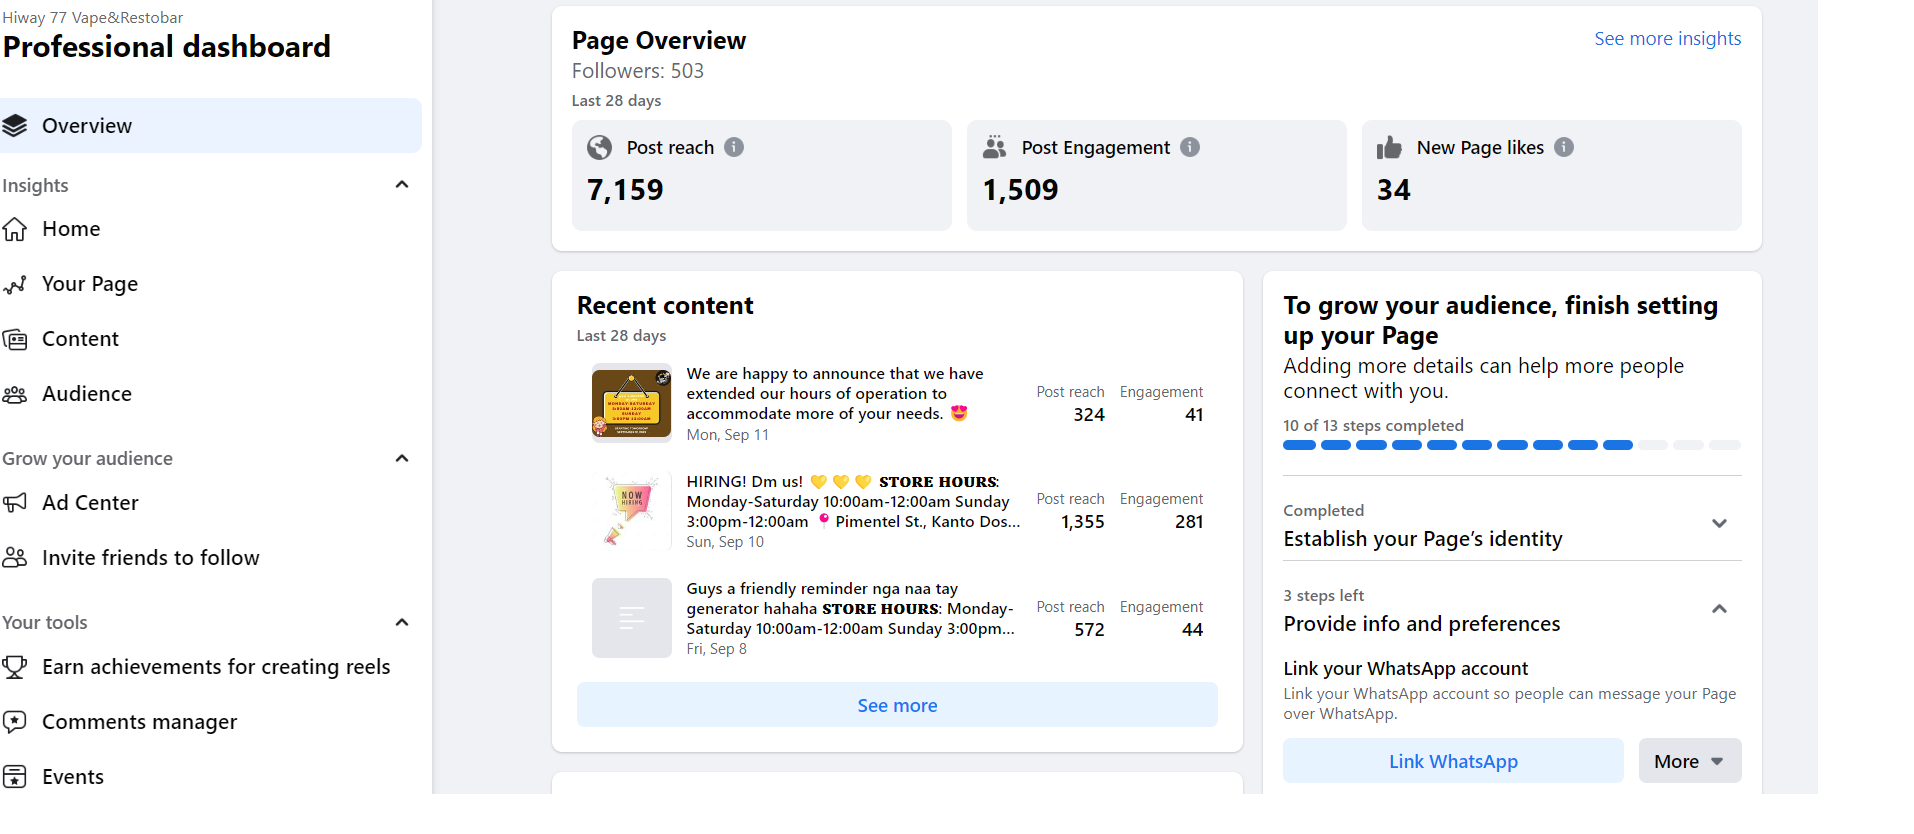The height and width of the screenshot is (834, 1914).
Task: Collapse the Your tools section
Action: click(402, 623)
